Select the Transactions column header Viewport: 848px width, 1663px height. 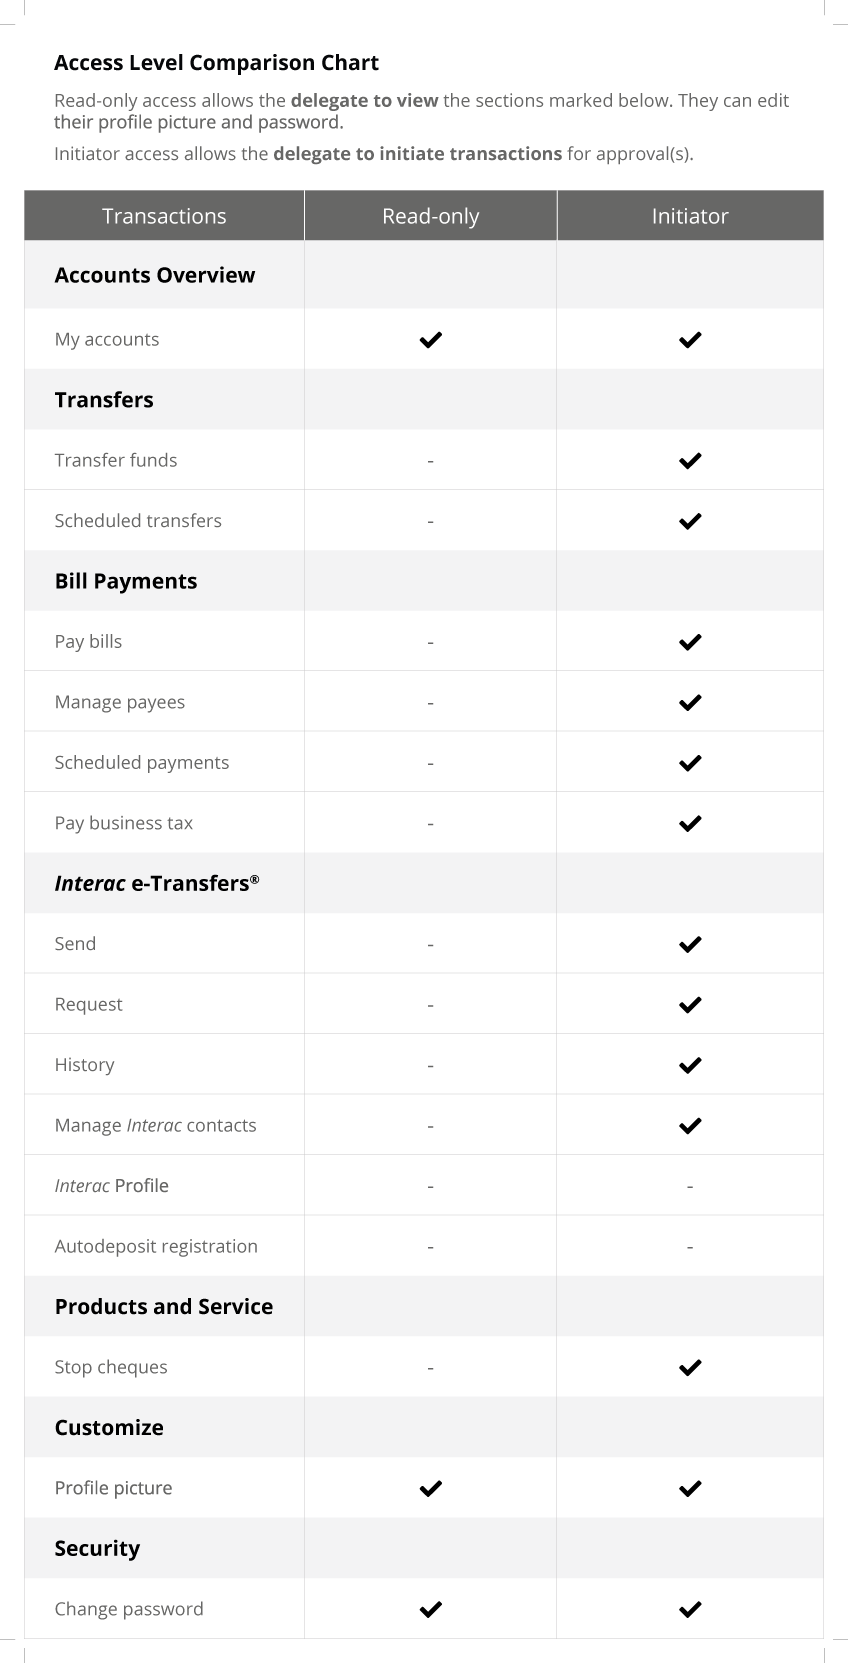click(164, 216)
